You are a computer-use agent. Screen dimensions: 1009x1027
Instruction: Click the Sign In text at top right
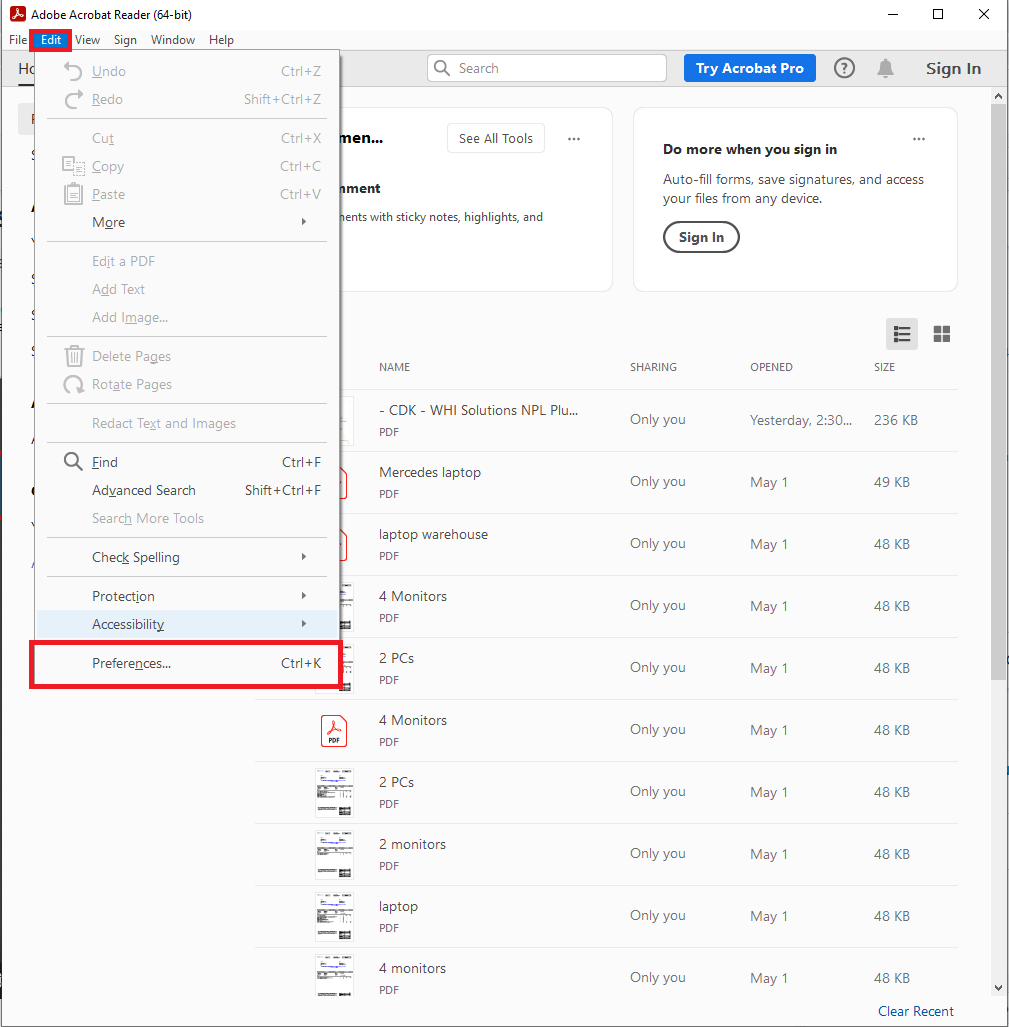(953, 69)
